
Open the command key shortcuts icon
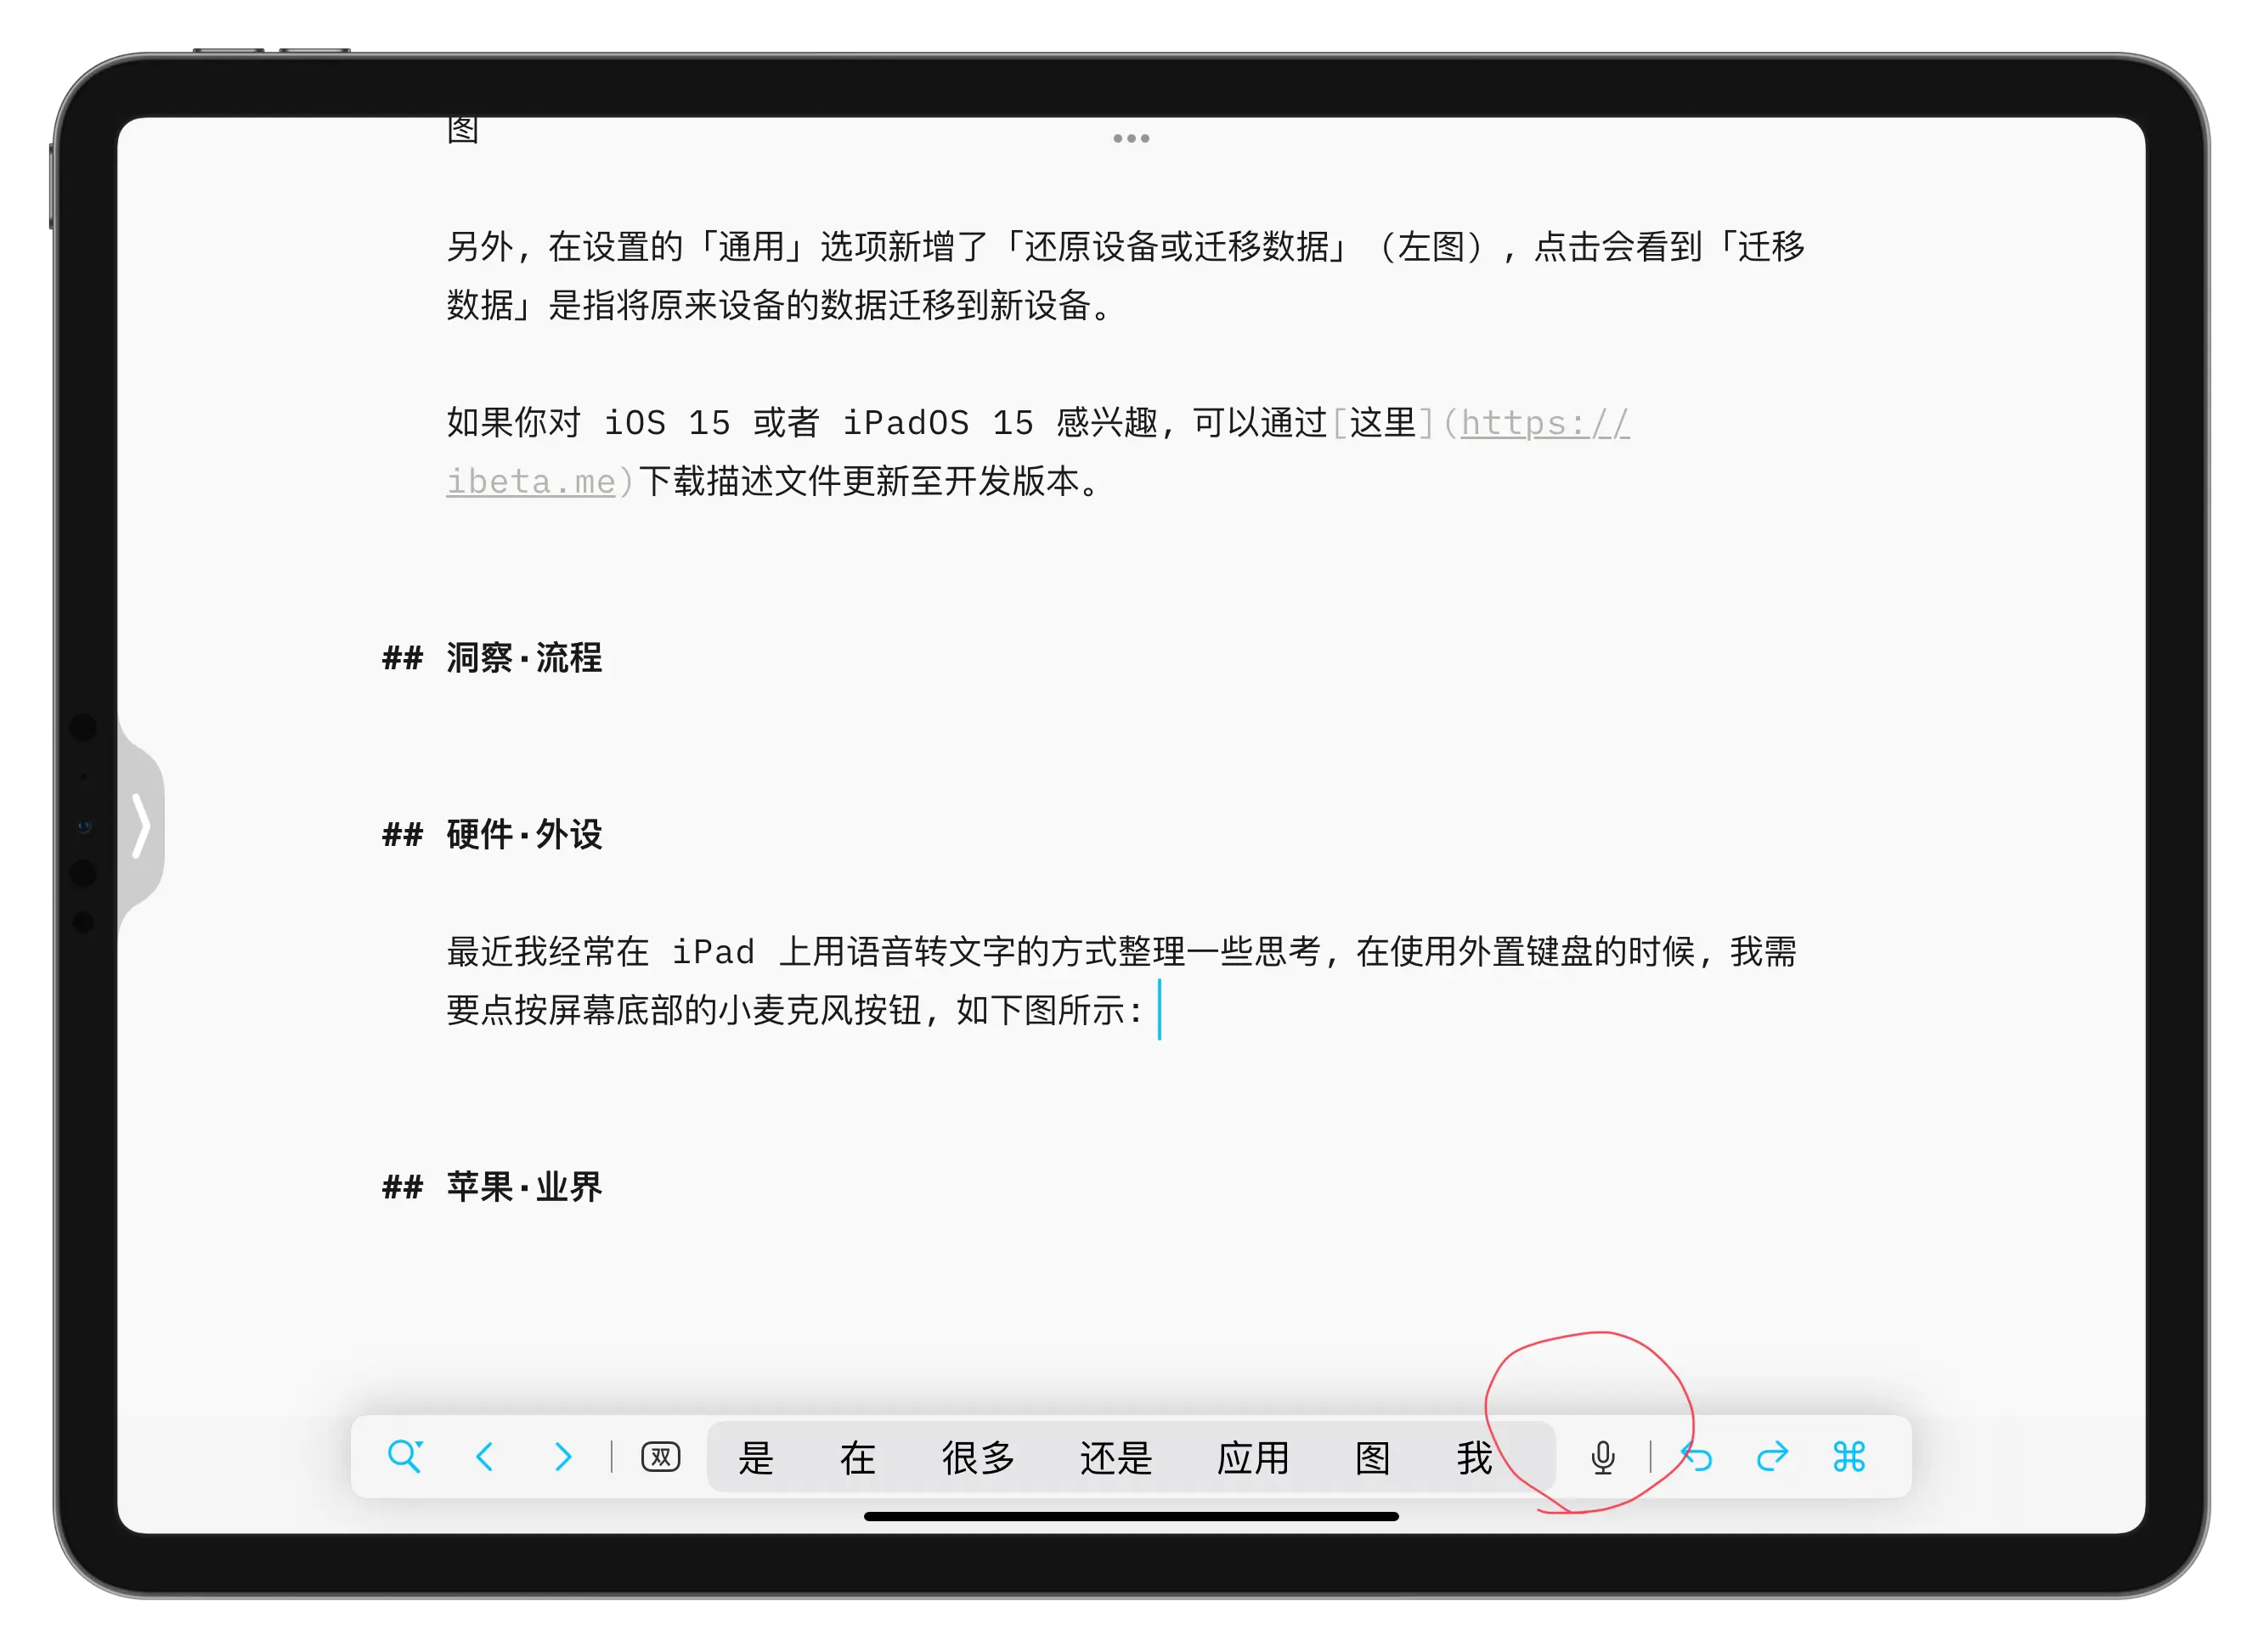click(x=1849, y=1457)
